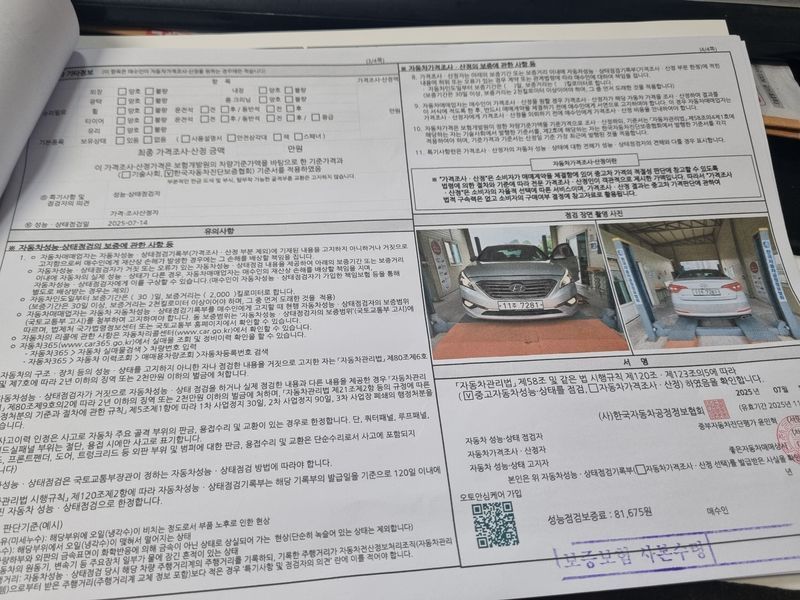Check the 사용설명서 checkbox
The width and height of the screenshot is (800, 600).
(x=186, y=138)
